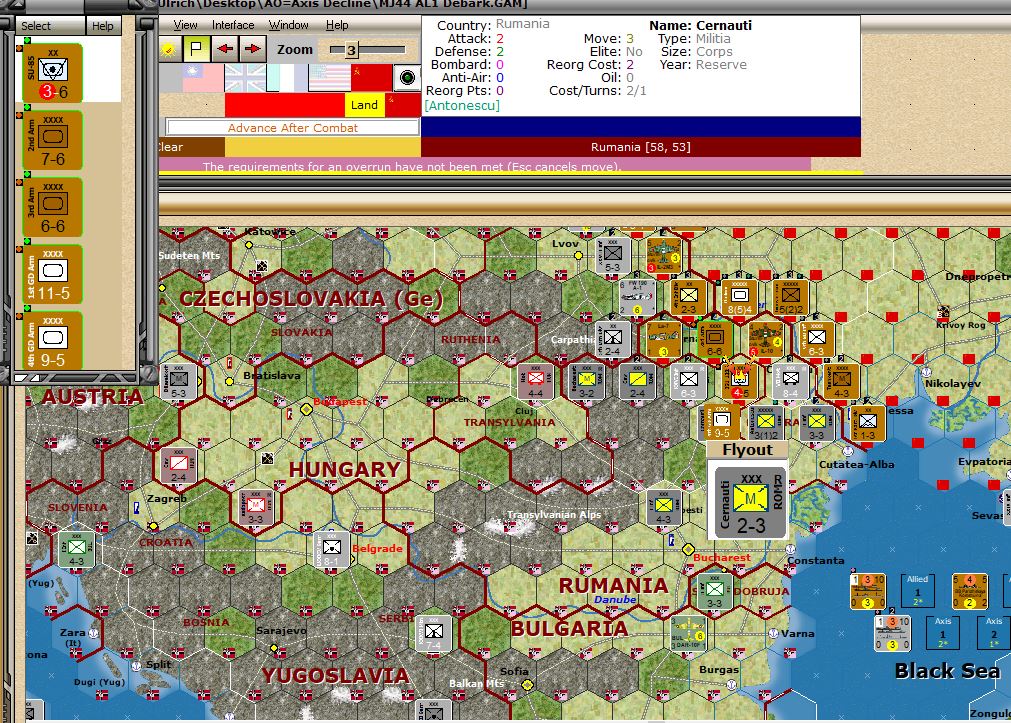Select the 1st GD Arm 11-5 unit
This screenshot has width=1011, height=723.
coord(51,274)
